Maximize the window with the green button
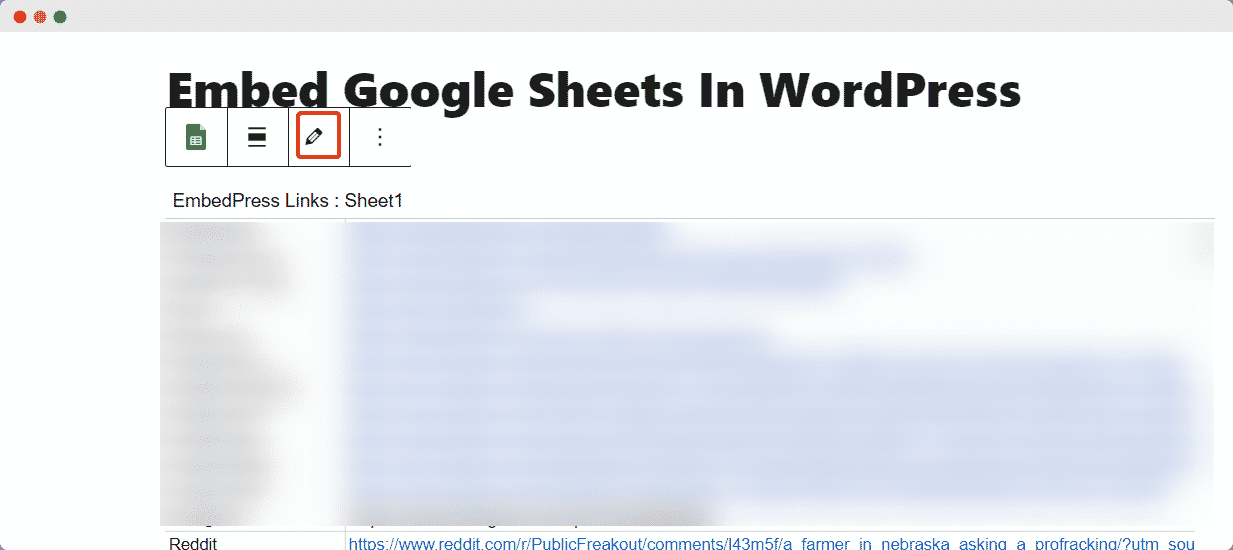This screenshot has height=550, width=1233. click(60, 17)
